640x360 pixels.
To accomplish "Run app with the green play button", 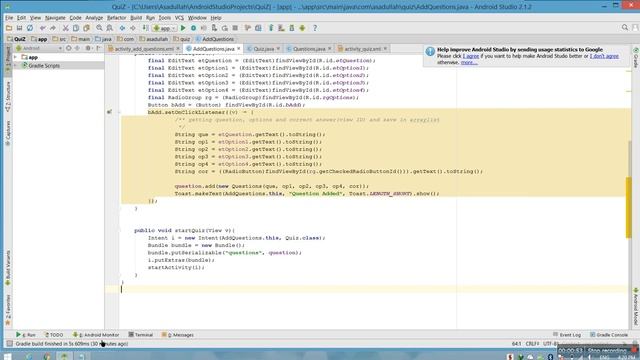I will click(x=183, y=28).
